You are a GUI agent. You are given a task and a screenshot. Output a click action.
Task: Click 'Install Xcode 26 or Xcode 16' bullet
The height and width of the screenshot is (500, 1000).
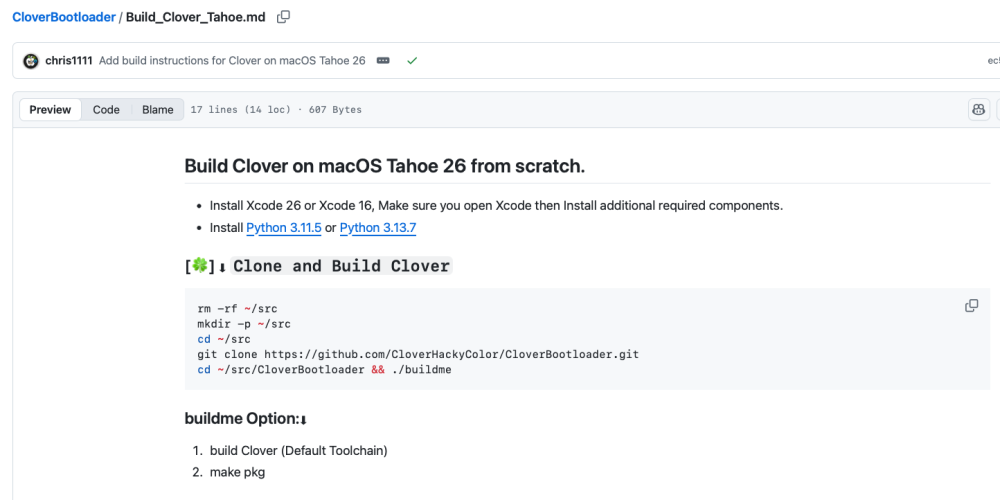coord(496,205)
